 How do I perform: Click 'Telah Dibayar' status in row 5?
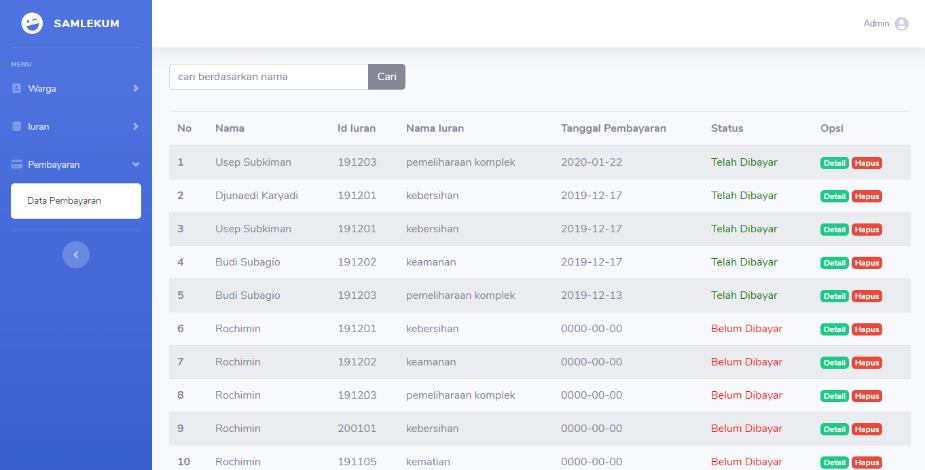(x=744, y=295)
